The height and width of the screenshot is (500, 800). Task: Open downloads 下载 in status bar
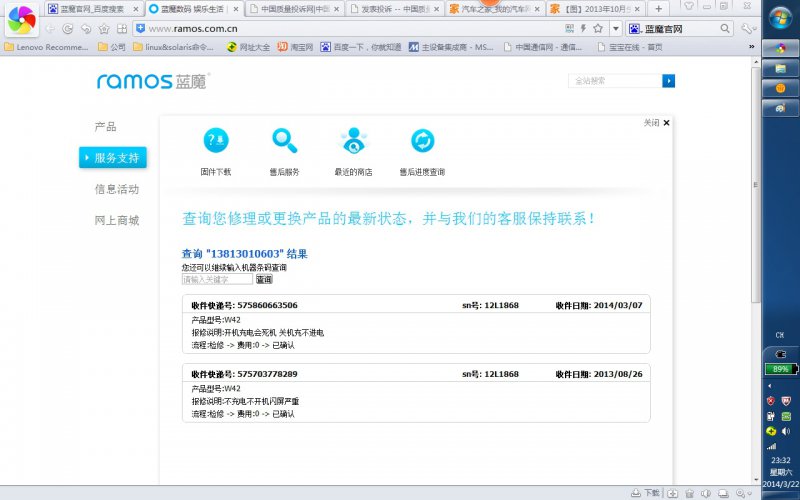click(x=646, y=493)
